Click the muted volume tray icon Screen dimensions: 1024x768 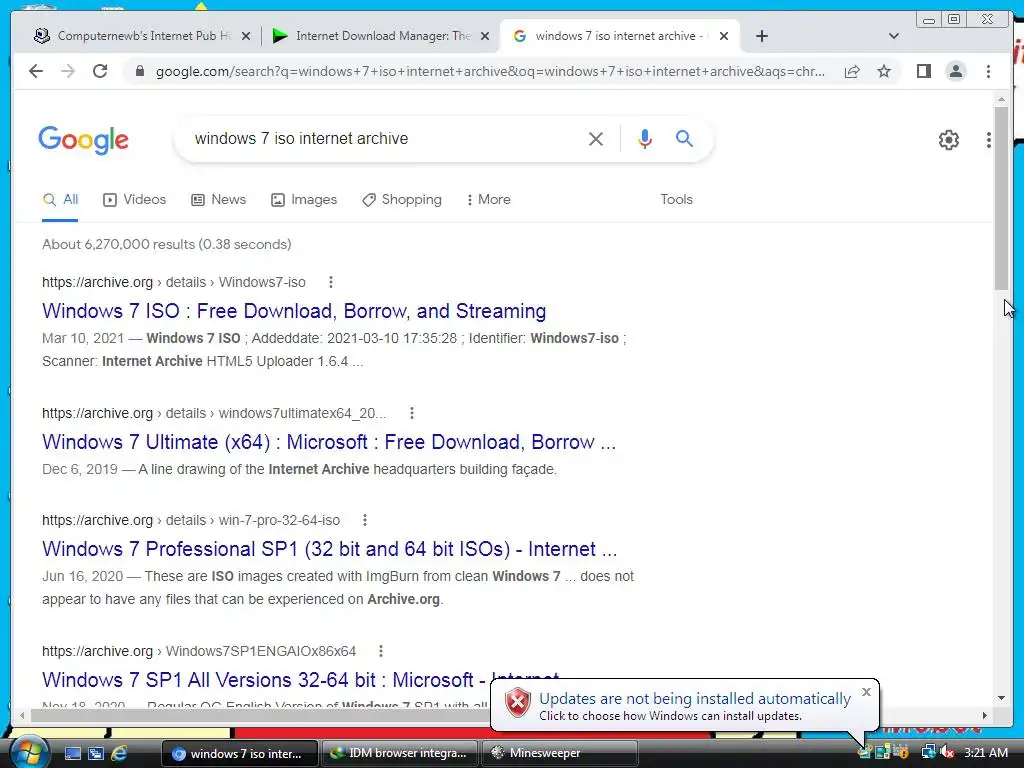pos(946,753)
